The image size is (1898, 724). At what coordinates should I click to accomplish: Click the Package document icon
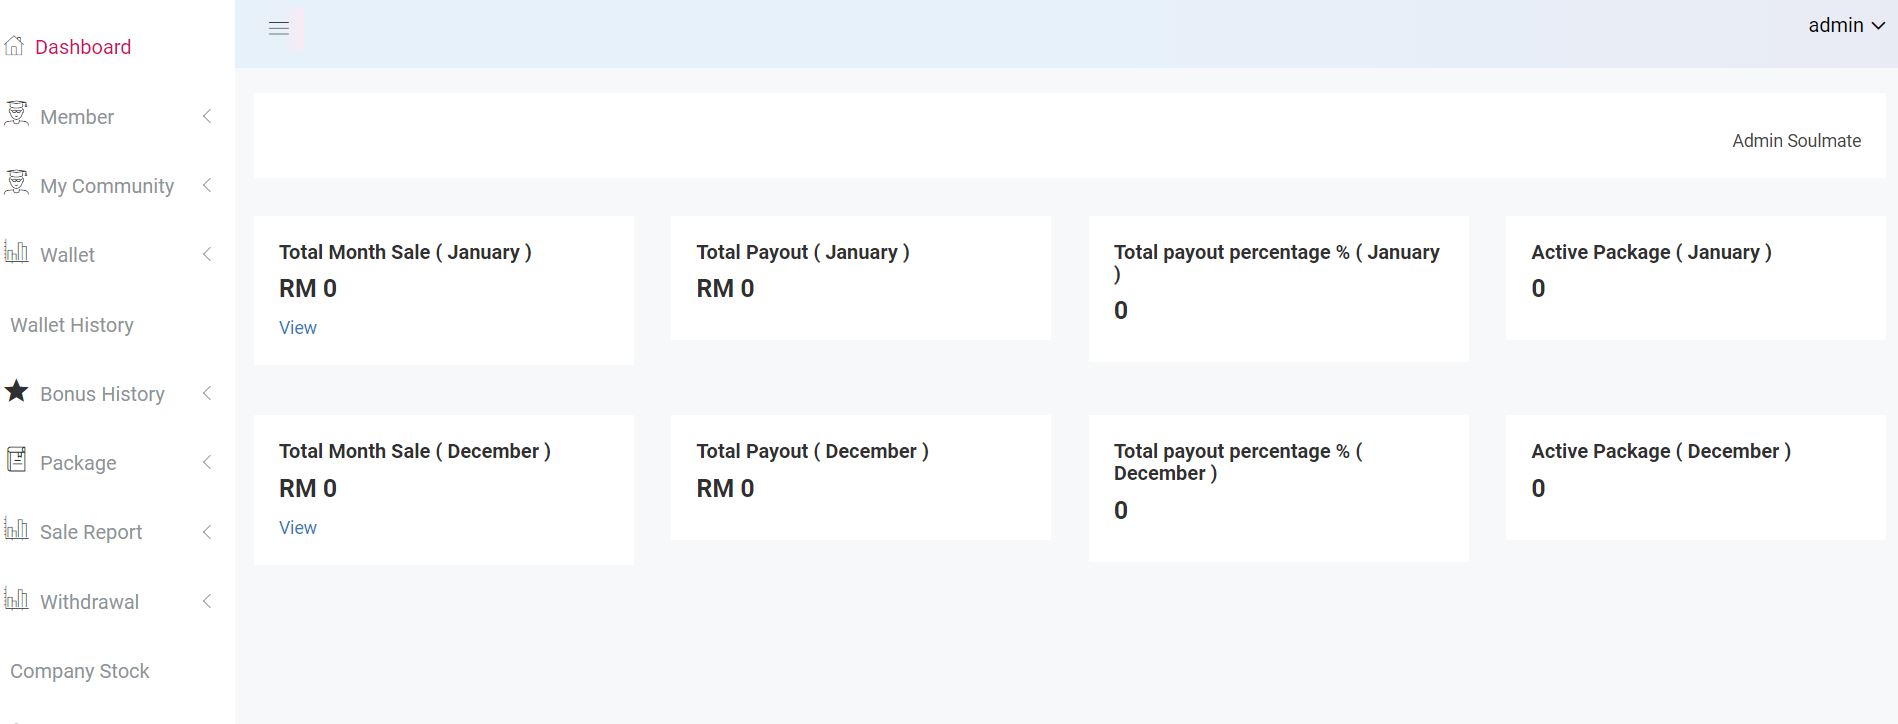click(x=16, y=460)
